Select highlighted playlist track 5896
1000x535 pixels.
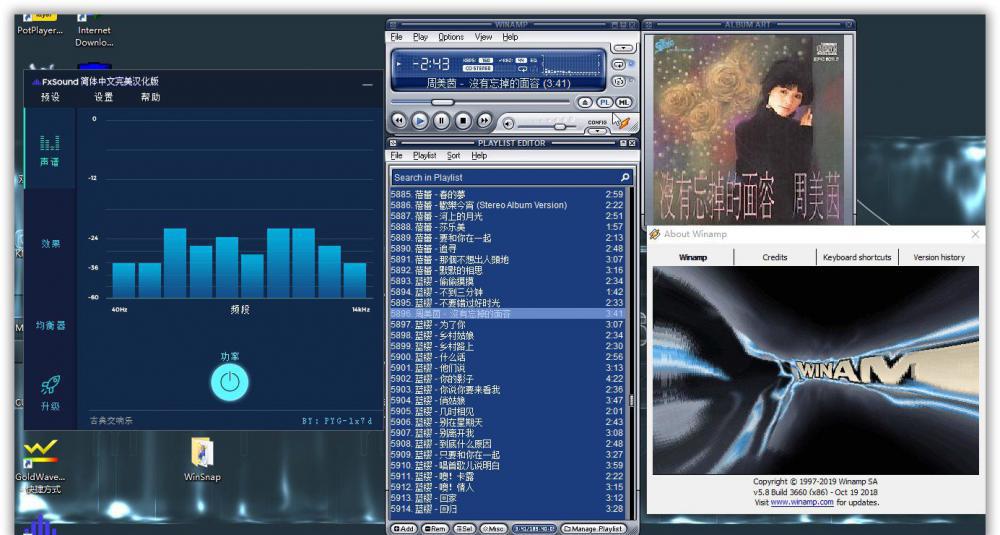coord(507,314)
